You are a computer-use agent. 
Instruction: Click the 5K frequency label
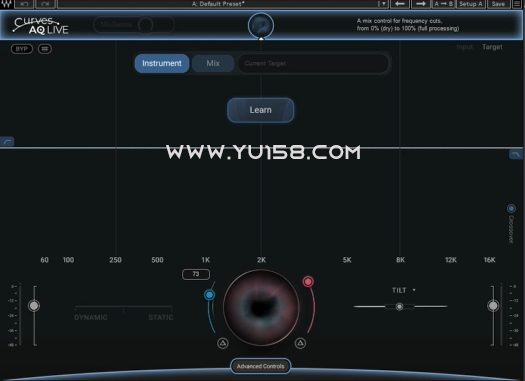tap(347, 260)
